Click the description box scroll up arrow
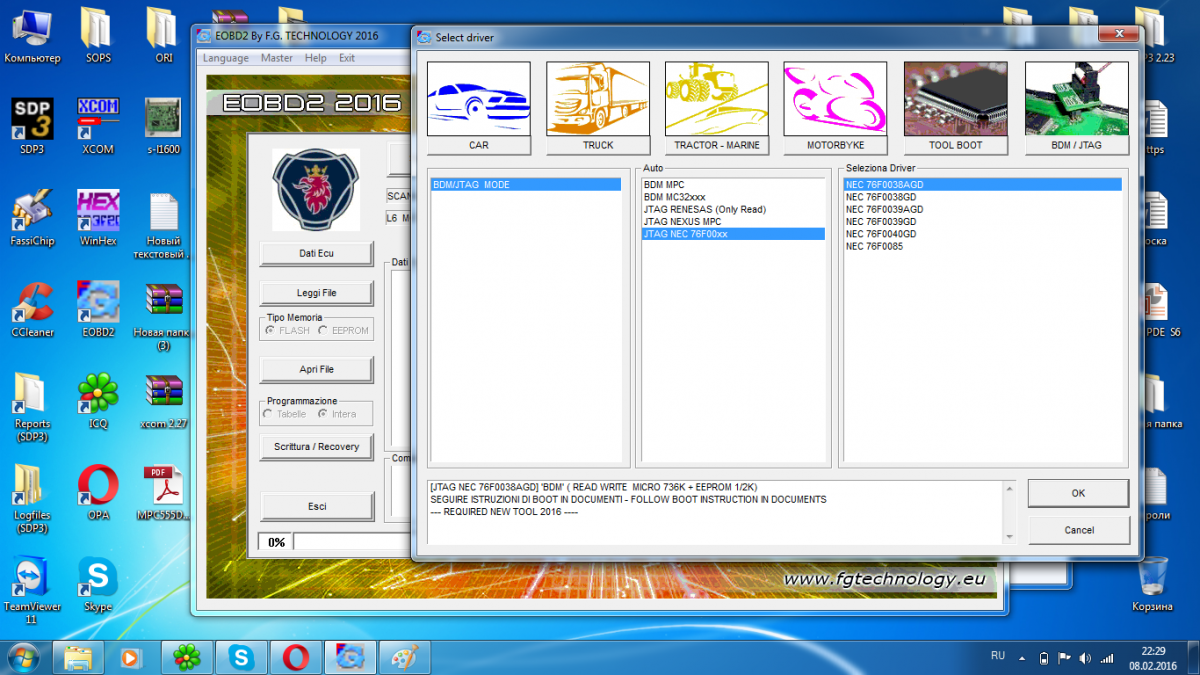Screen dimensions: 1200x675 coord(1008,491)
